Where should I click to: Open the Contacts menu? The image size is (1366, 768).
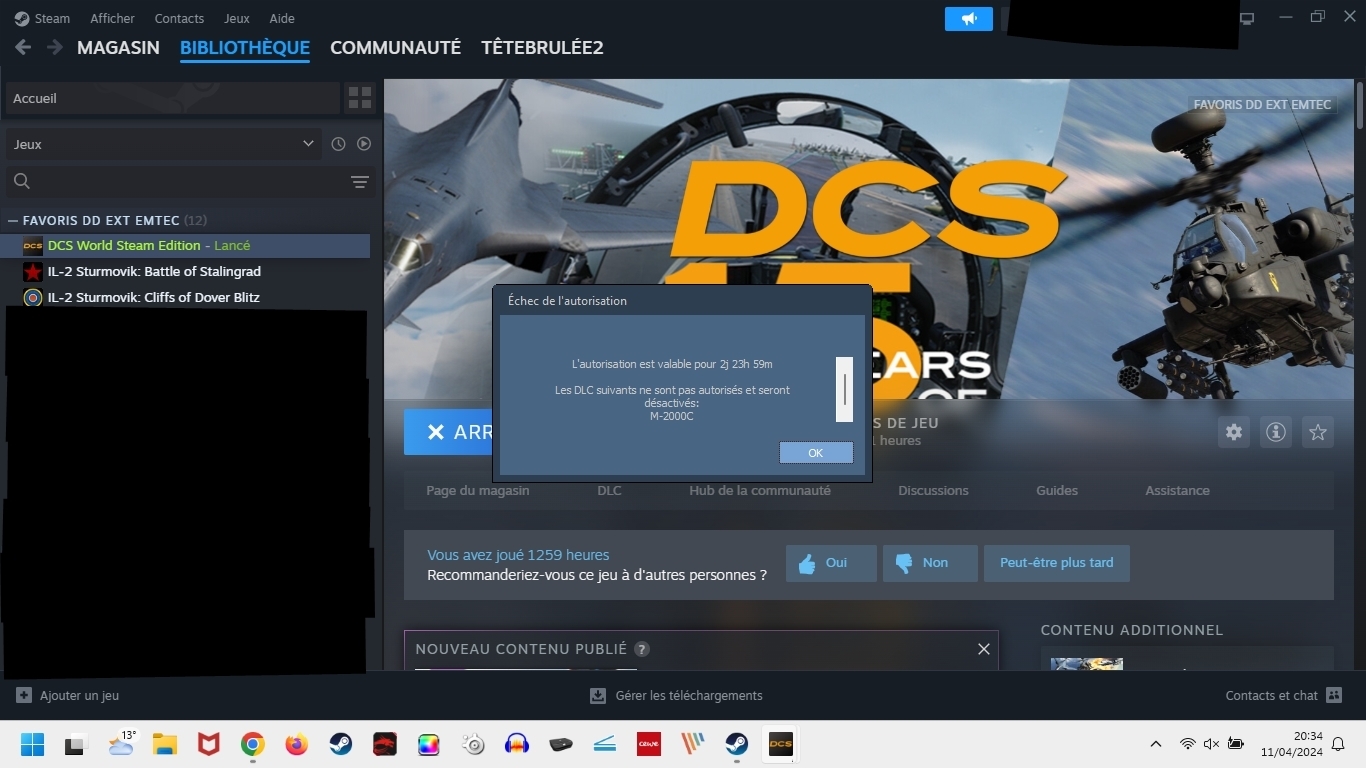tap(179, 18)
